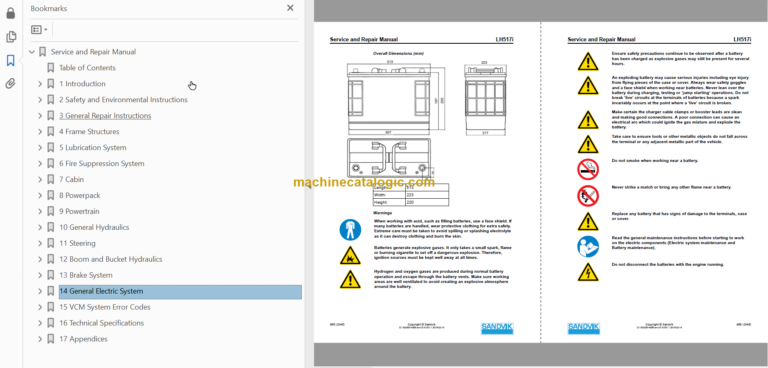Go to 9 Powertrain bookmark

tap(79, 211)
